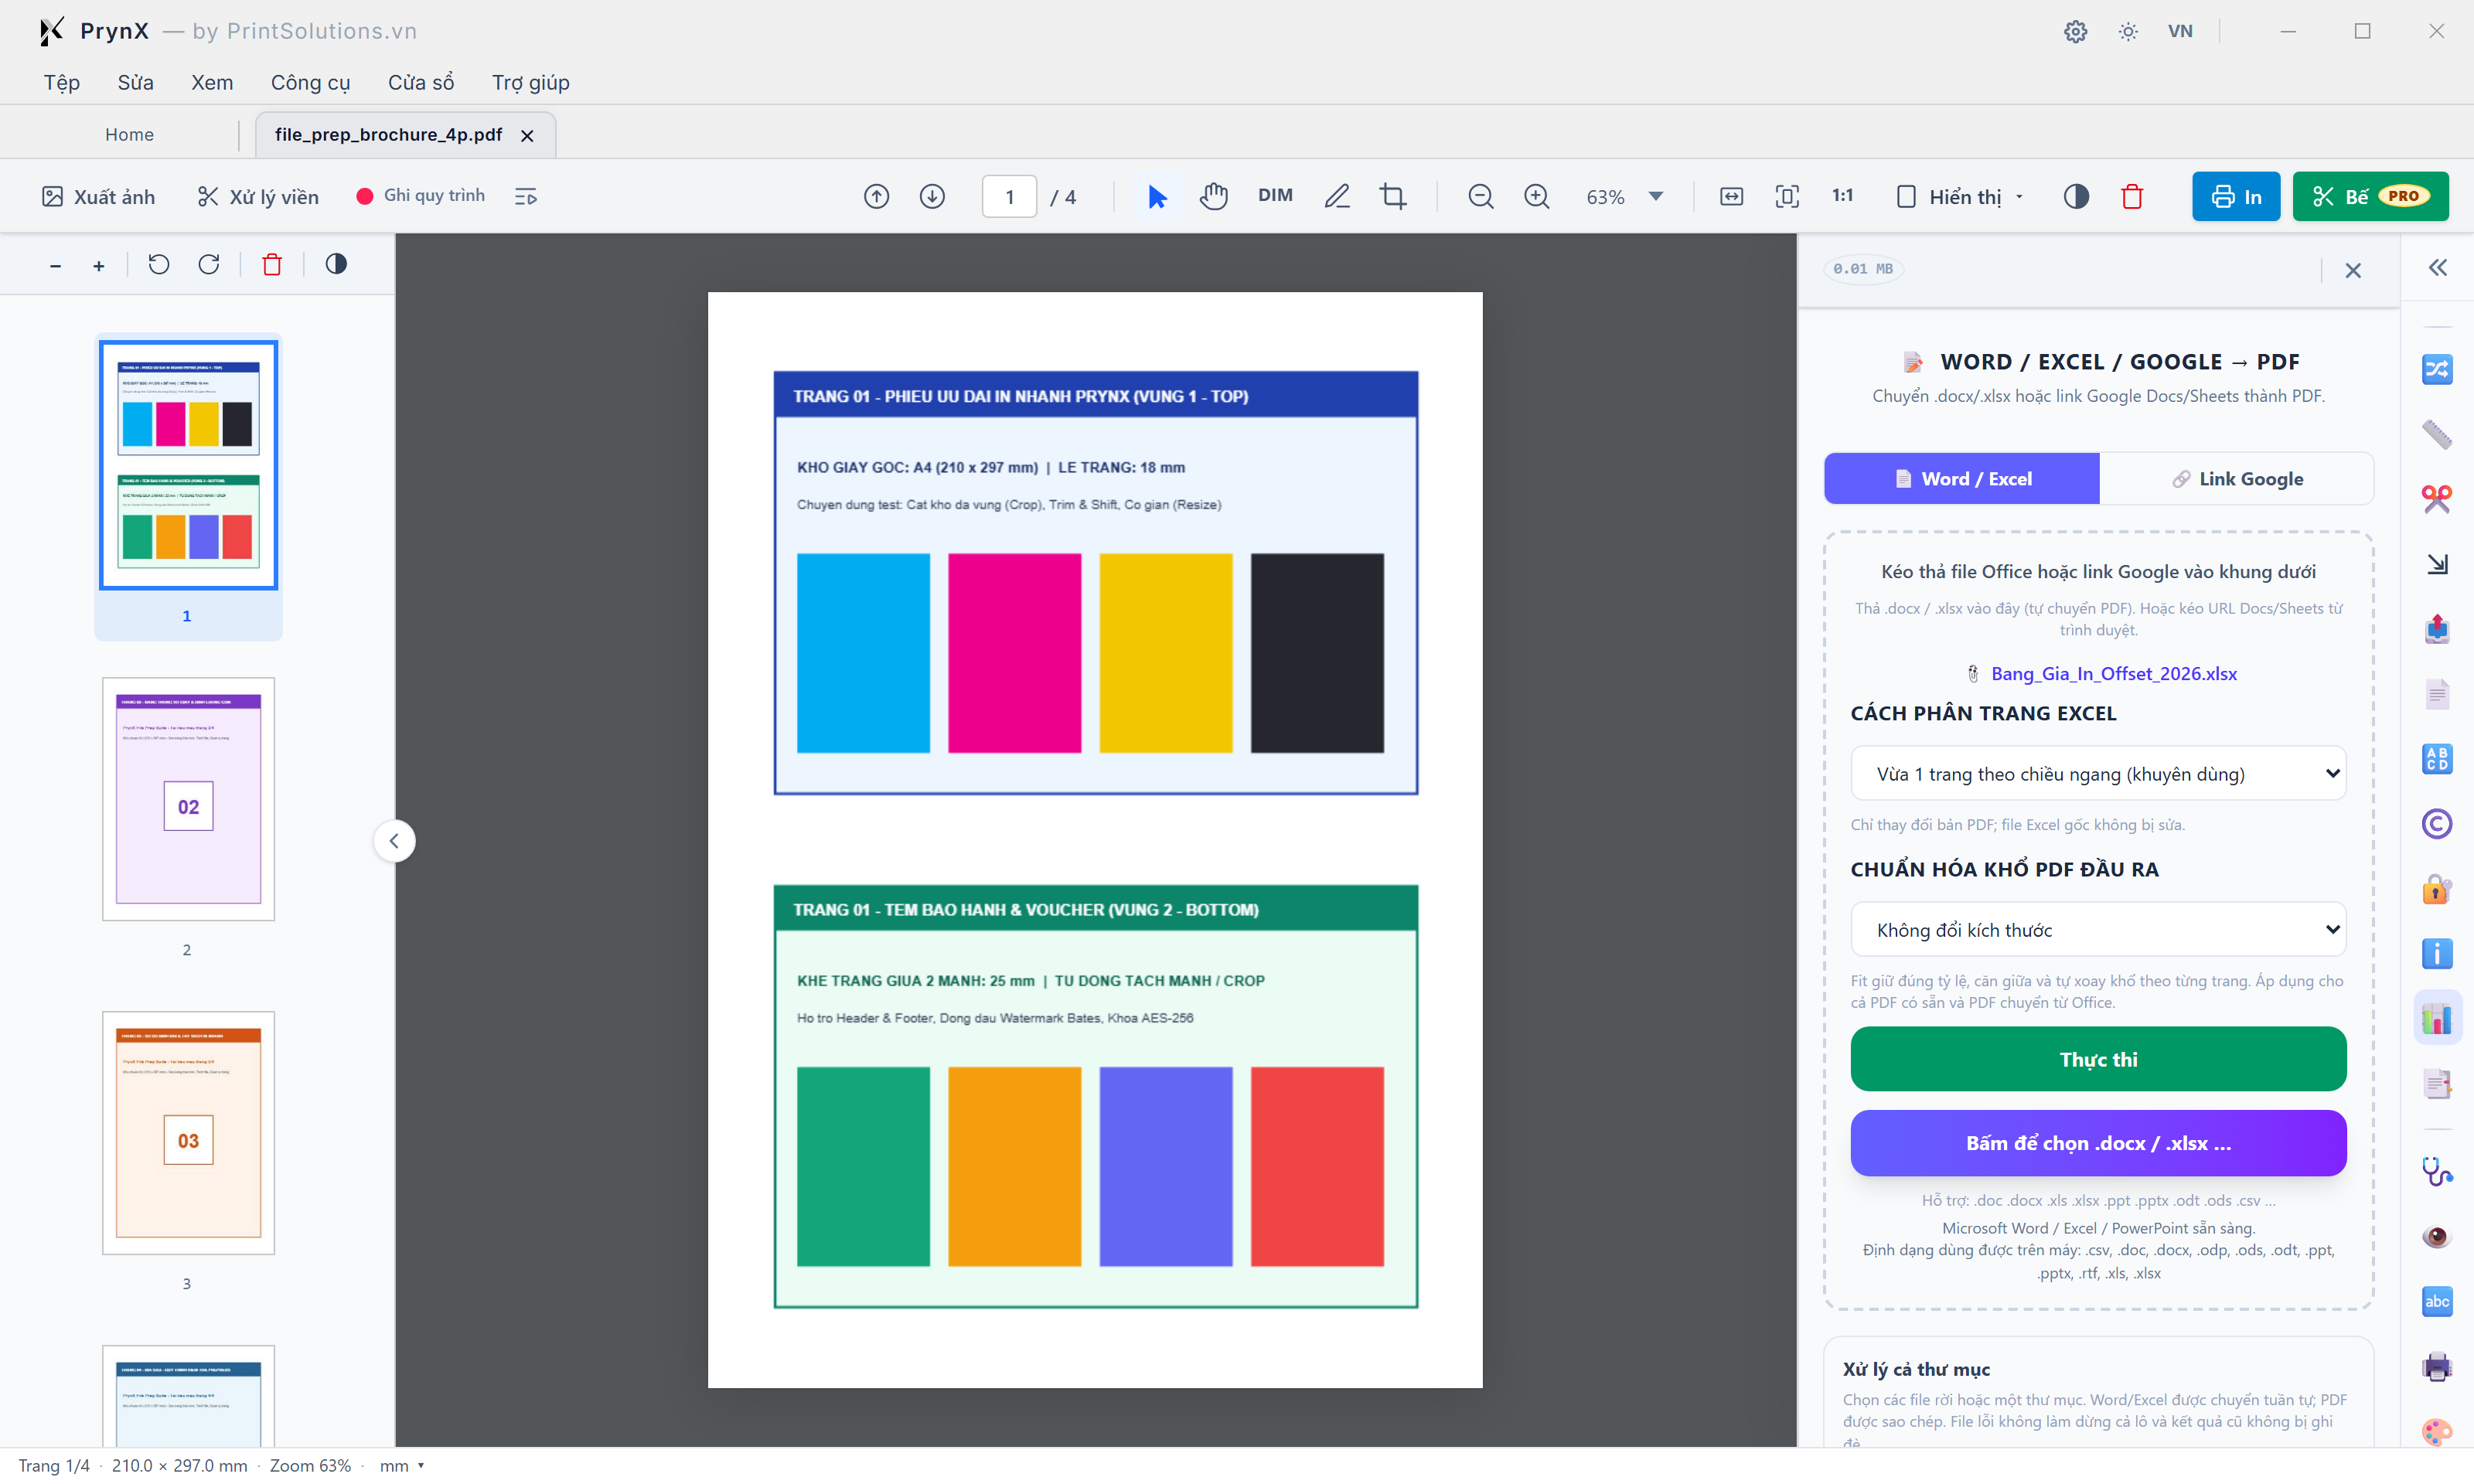Start Ghi quy trình recording
Image resolution: width=2474 pixels, height=1484 pixels.
421,195
